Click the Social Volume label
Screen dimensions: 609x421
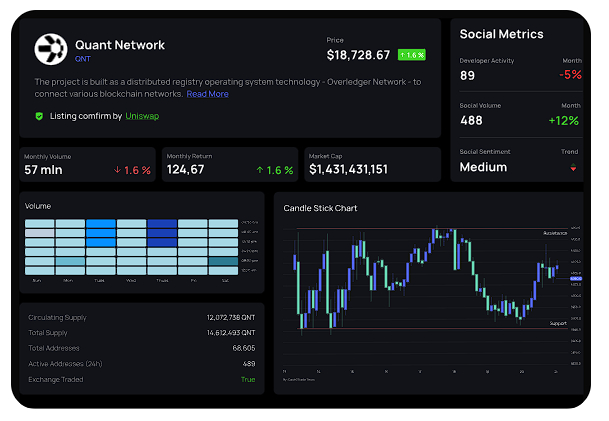480,106
